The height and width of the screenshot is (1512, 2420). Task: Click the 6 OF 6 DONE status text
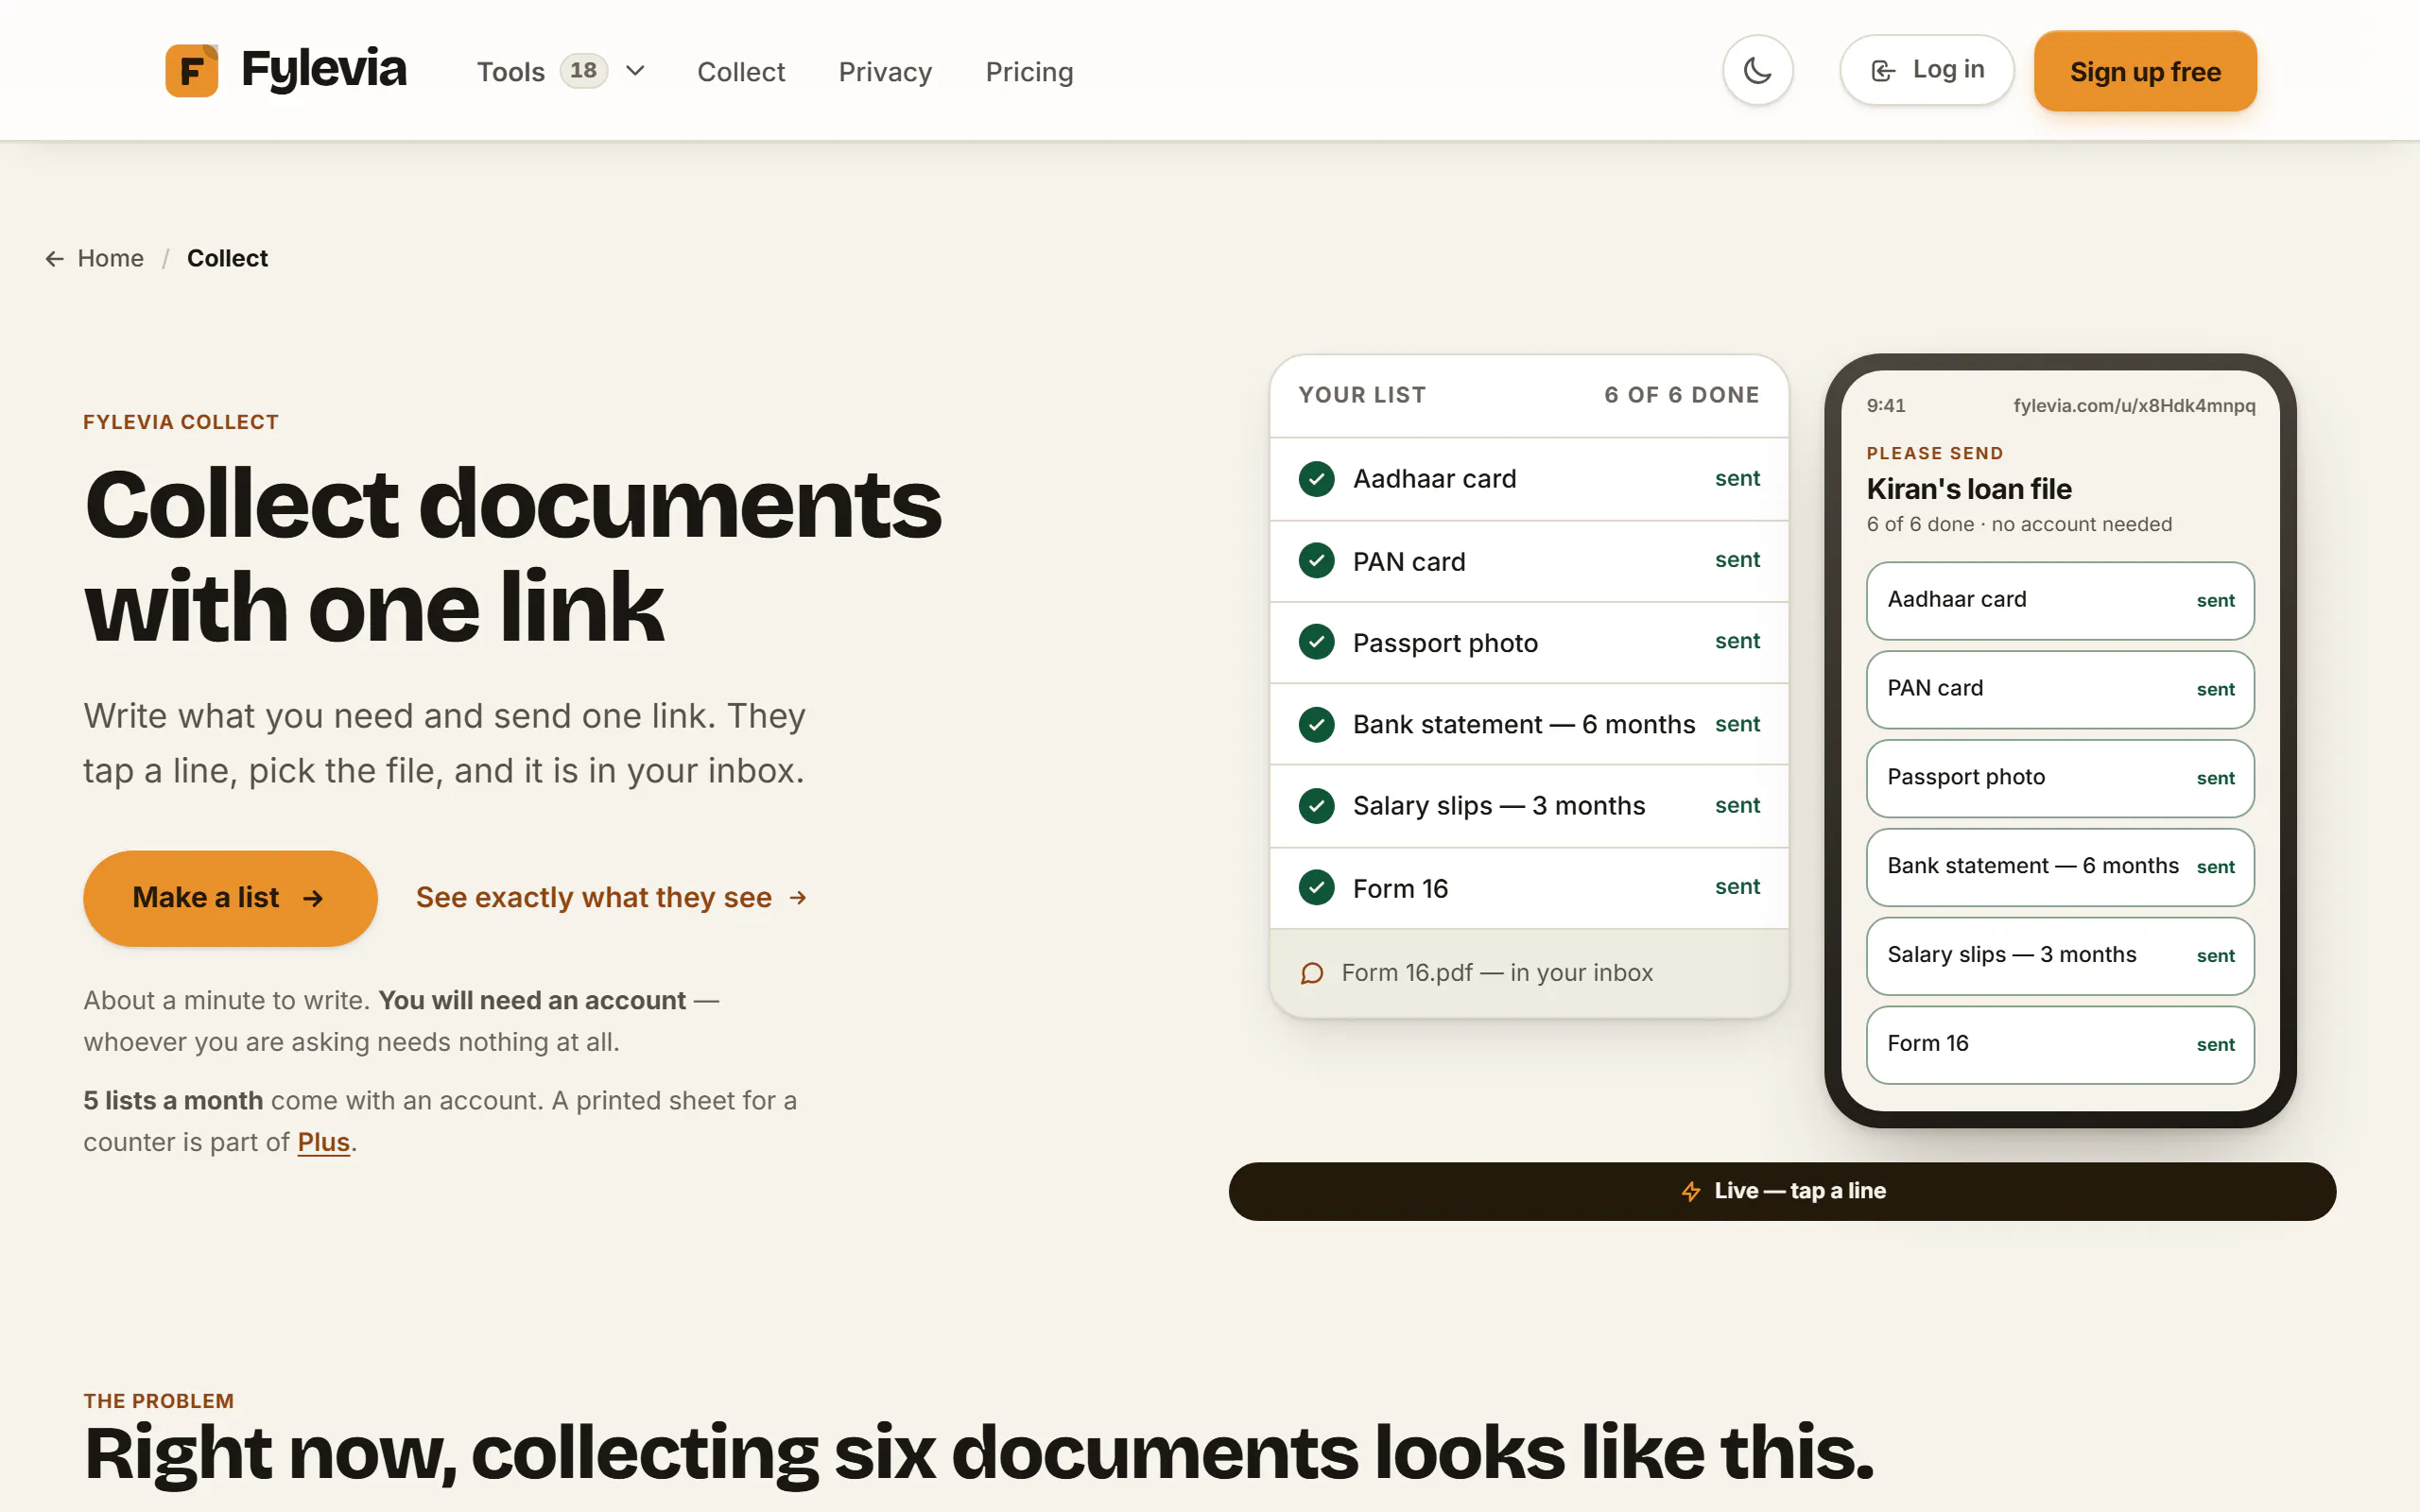[1681, 395]
